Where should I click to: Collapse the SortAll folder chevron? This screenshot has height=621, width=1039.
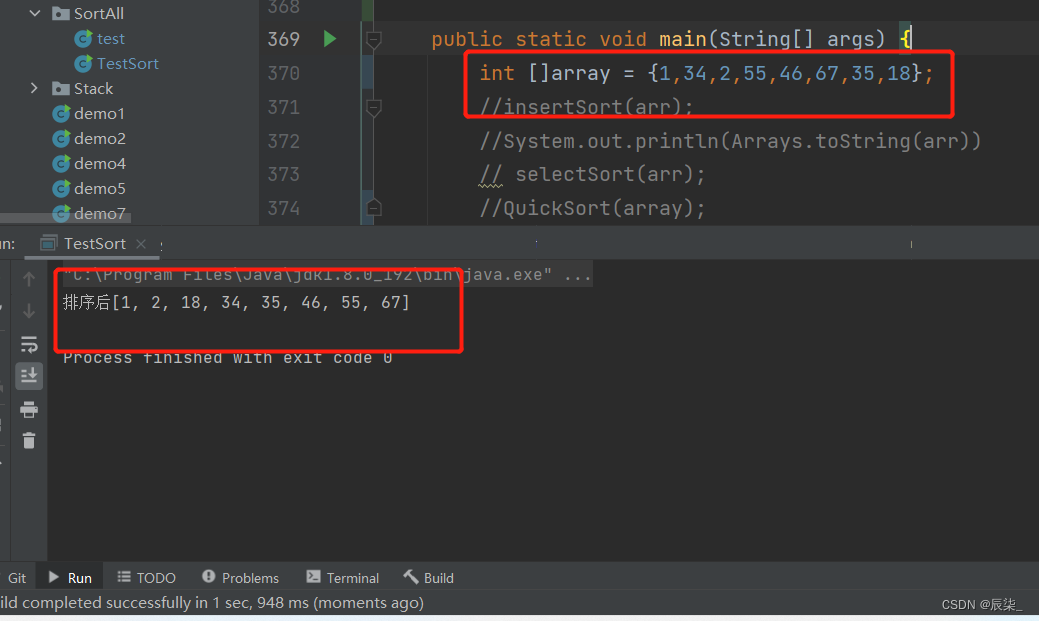(35, 13)
